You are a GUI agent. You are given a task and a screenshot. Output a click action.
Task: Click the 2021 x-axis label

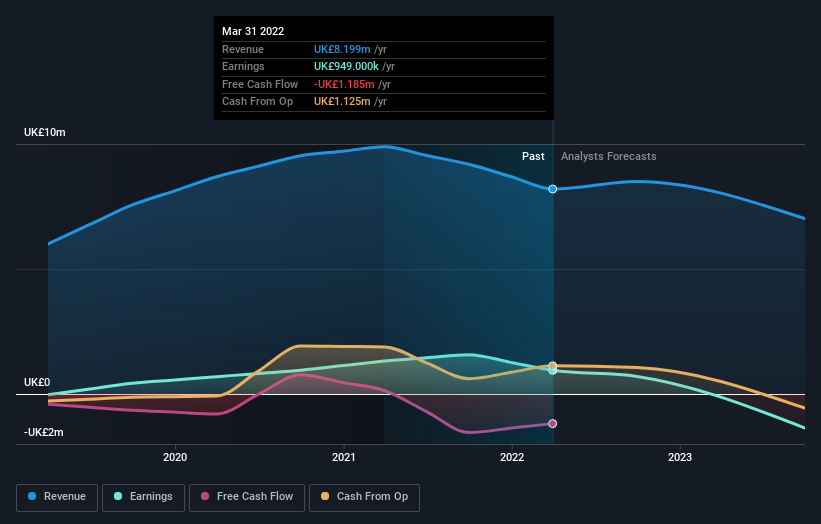(343, 457)
